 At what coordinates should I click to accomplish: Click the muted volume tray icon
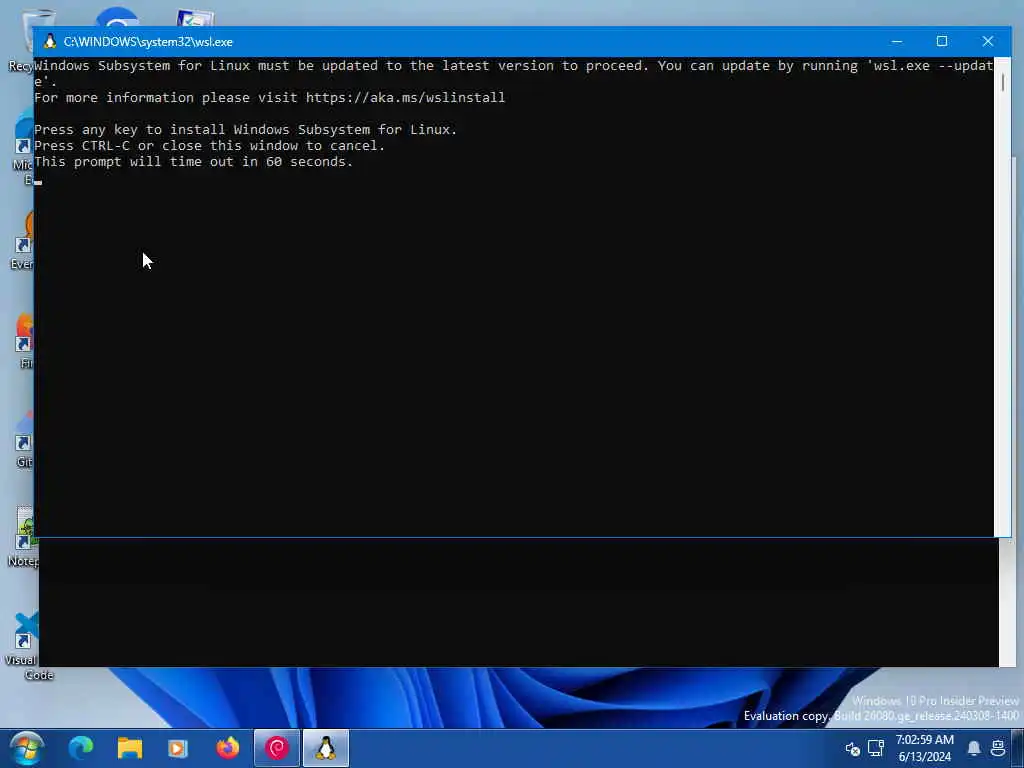click(852, 748)
